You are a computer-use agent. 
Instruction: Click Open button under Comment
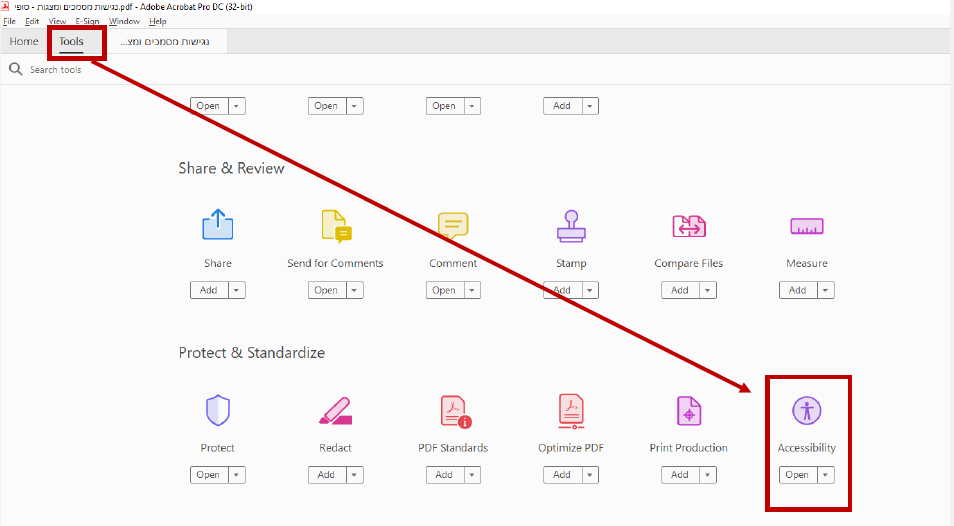[x=444, y=290]
